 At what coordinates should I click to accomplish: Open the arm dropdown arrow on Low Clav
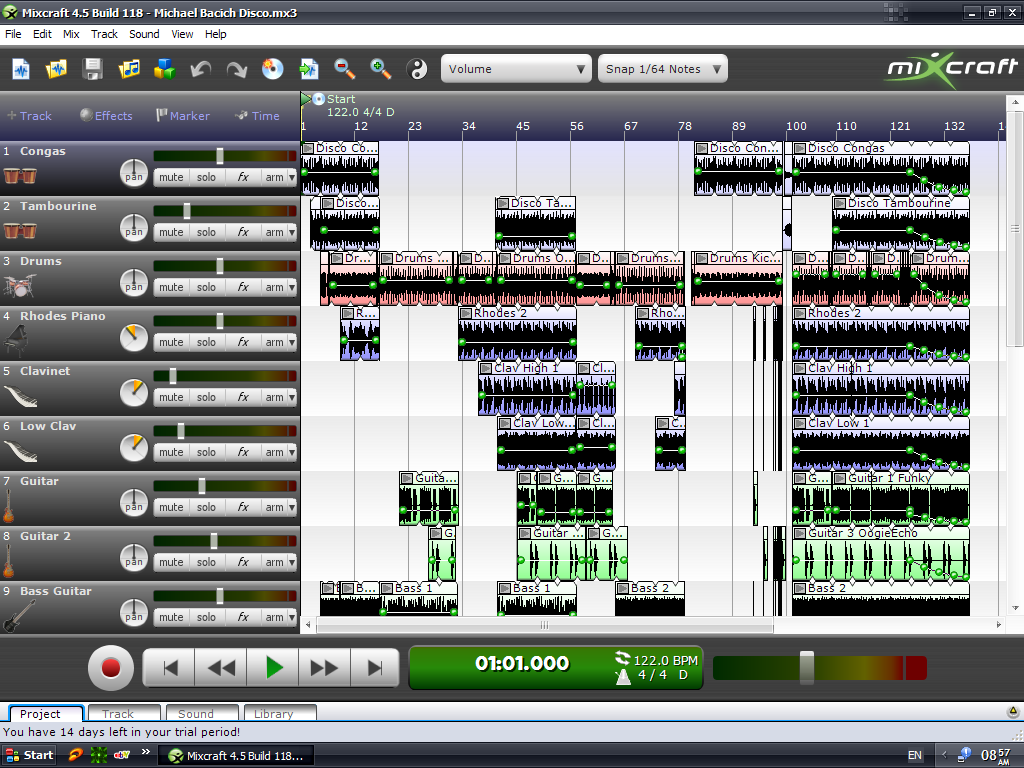click(x=292, y=451)
